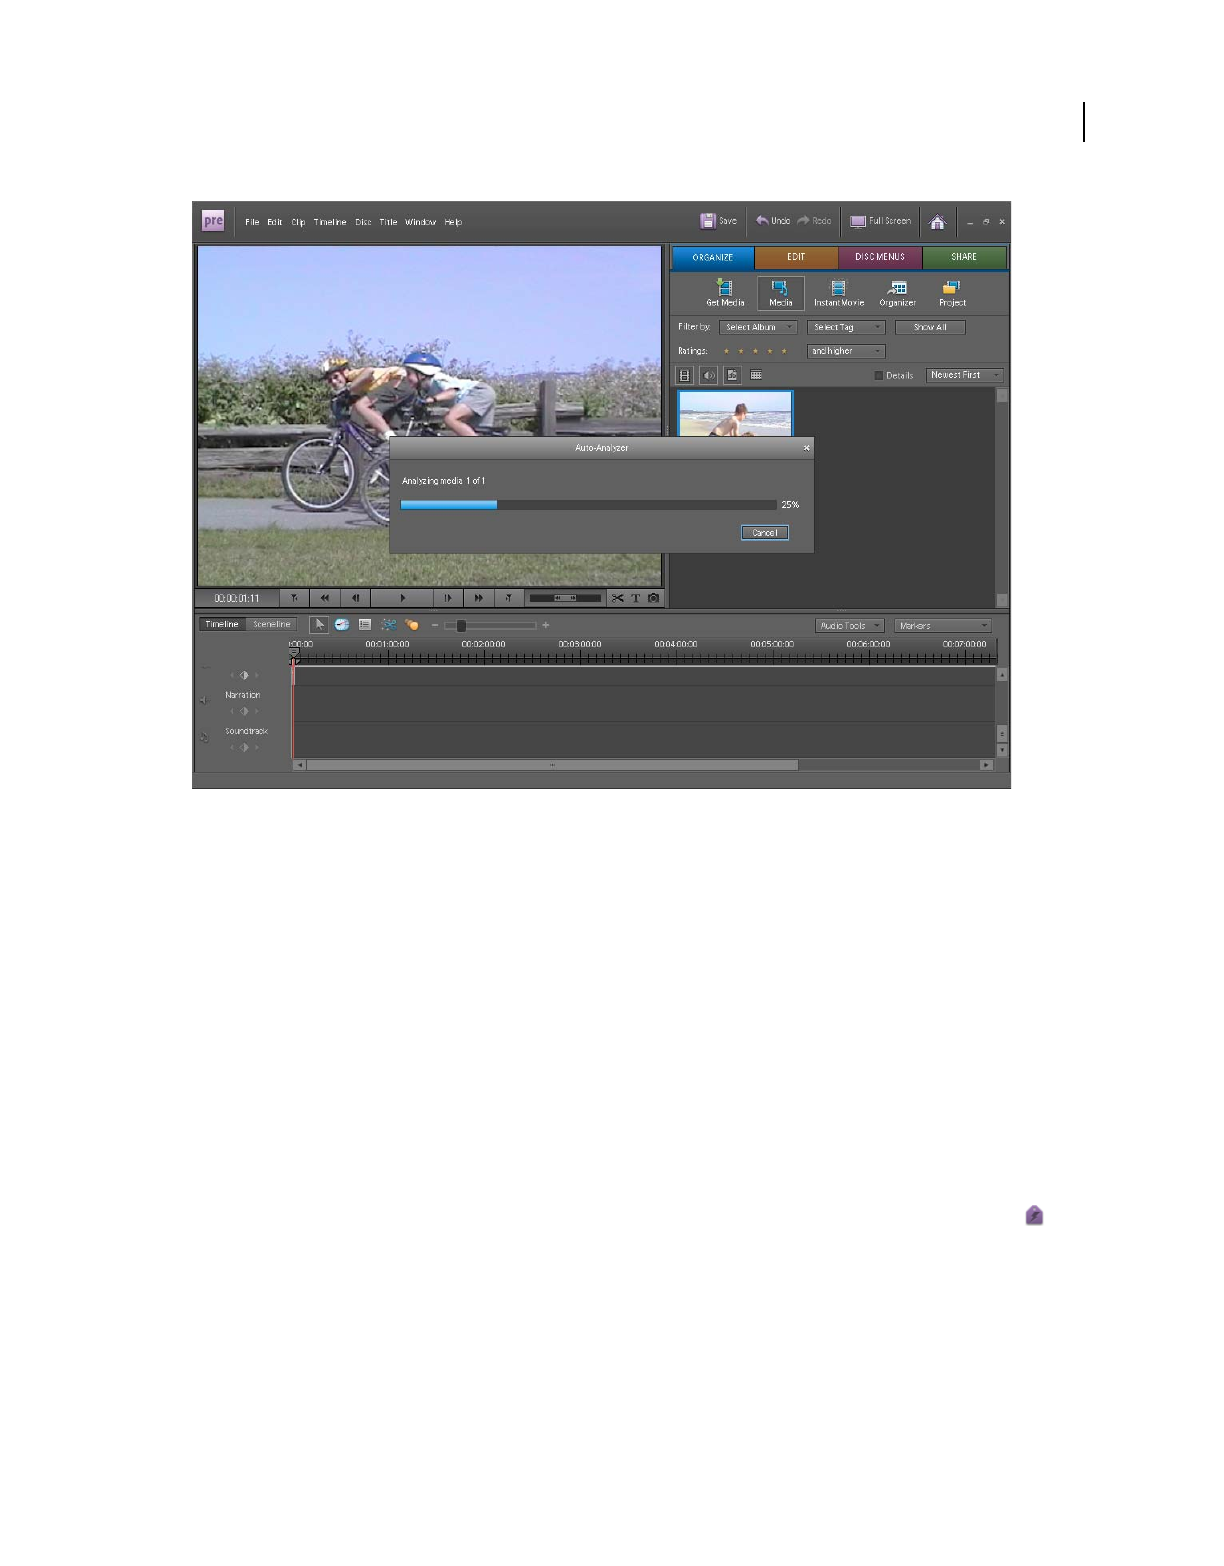Open the home welcome screen icon
Screen dimensions: 1224x1566
coord(937,222)
